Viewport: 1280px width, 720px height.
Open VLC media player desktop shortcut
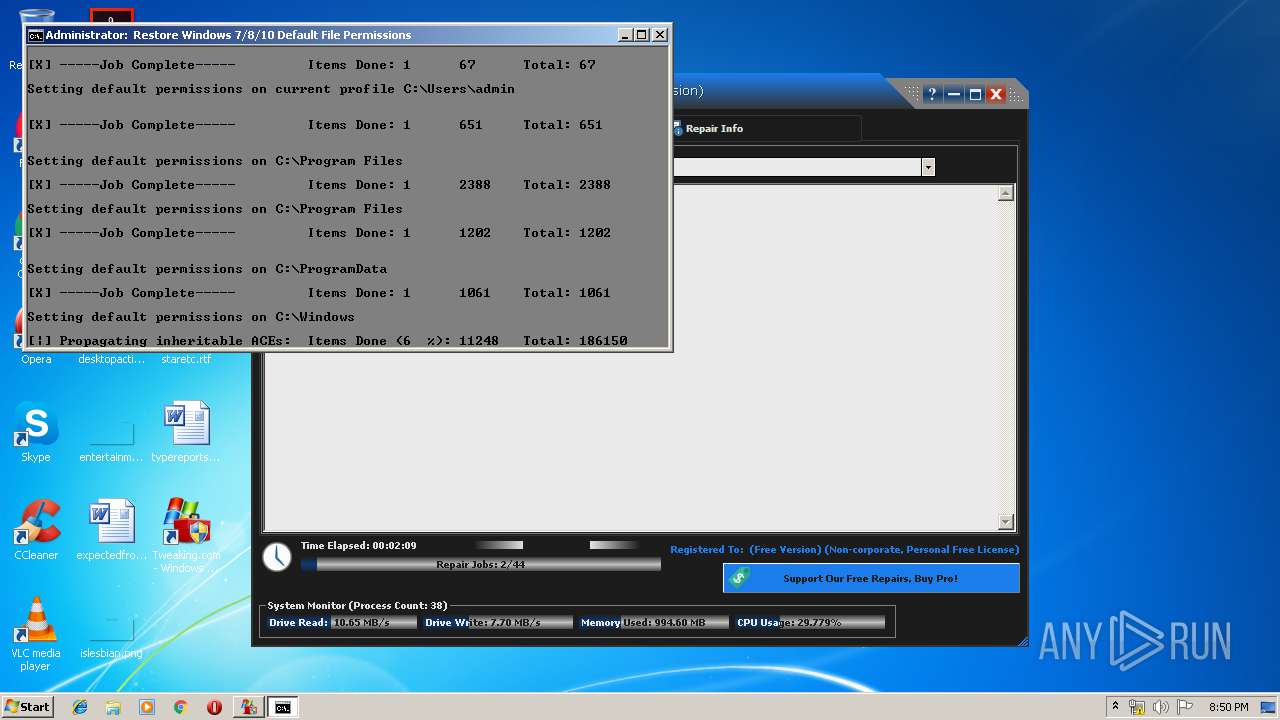36,634
